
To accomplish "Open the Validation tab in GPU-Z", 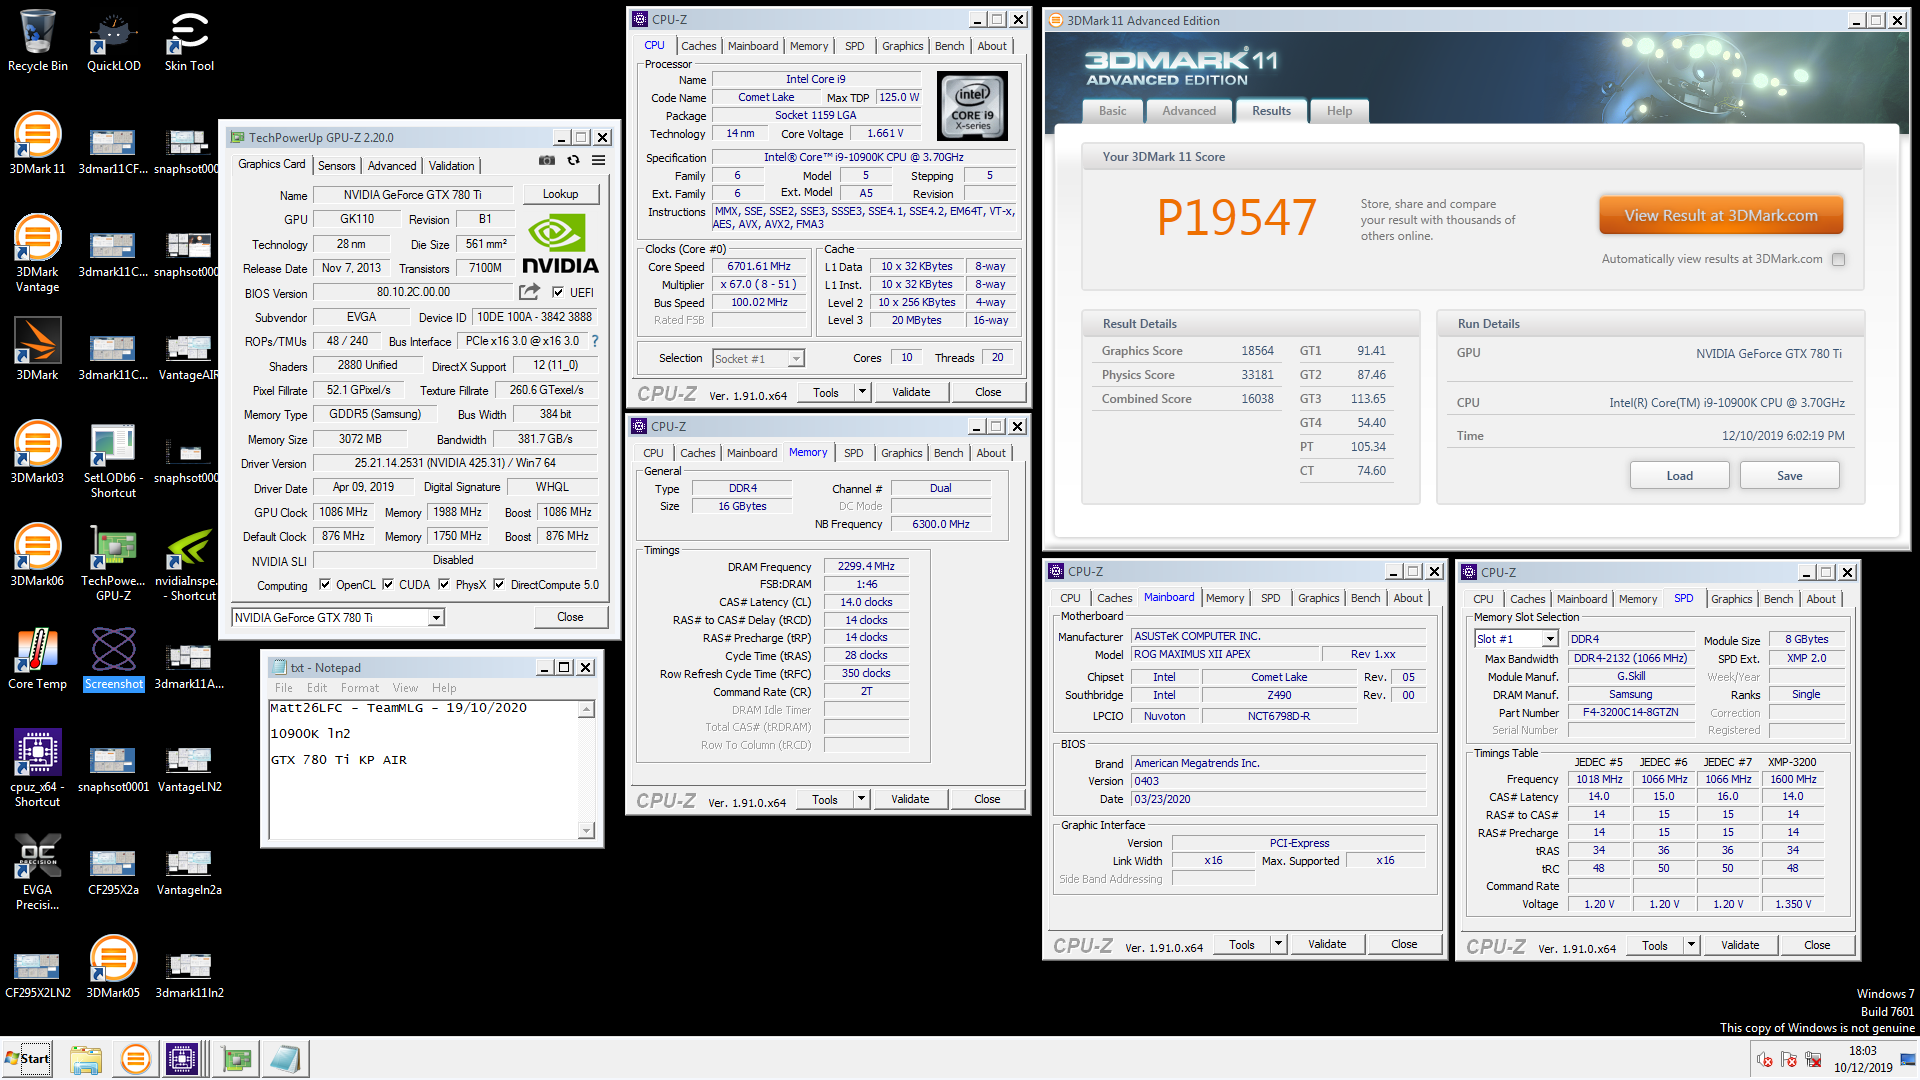I will tap(452, 166).
